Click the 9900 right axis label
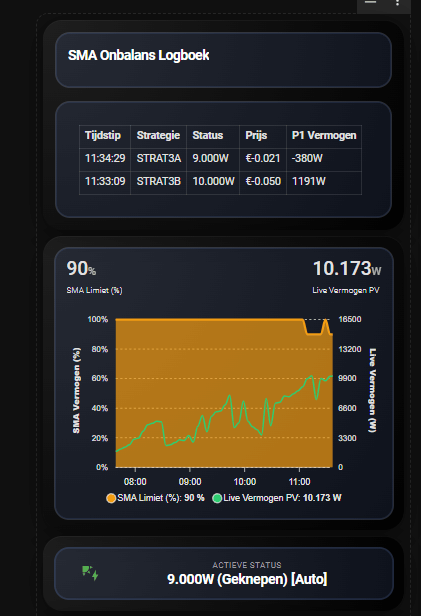The width and height of the screenshot is (421, 616). 348,378
